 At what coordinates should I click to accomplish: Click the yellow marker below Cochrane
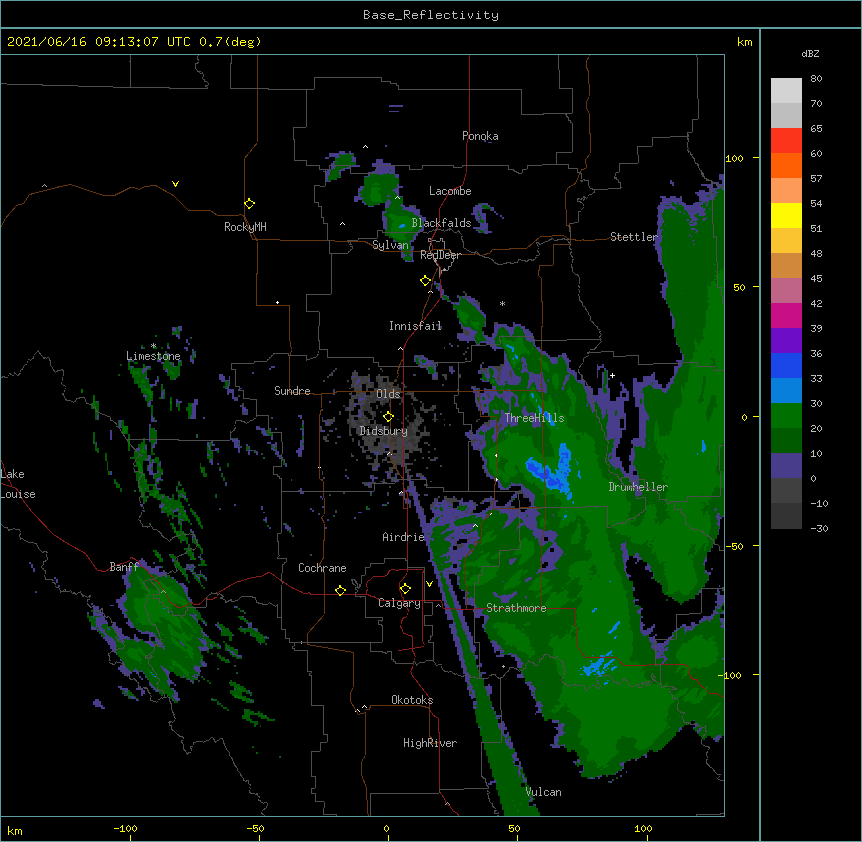pos(340,590)
